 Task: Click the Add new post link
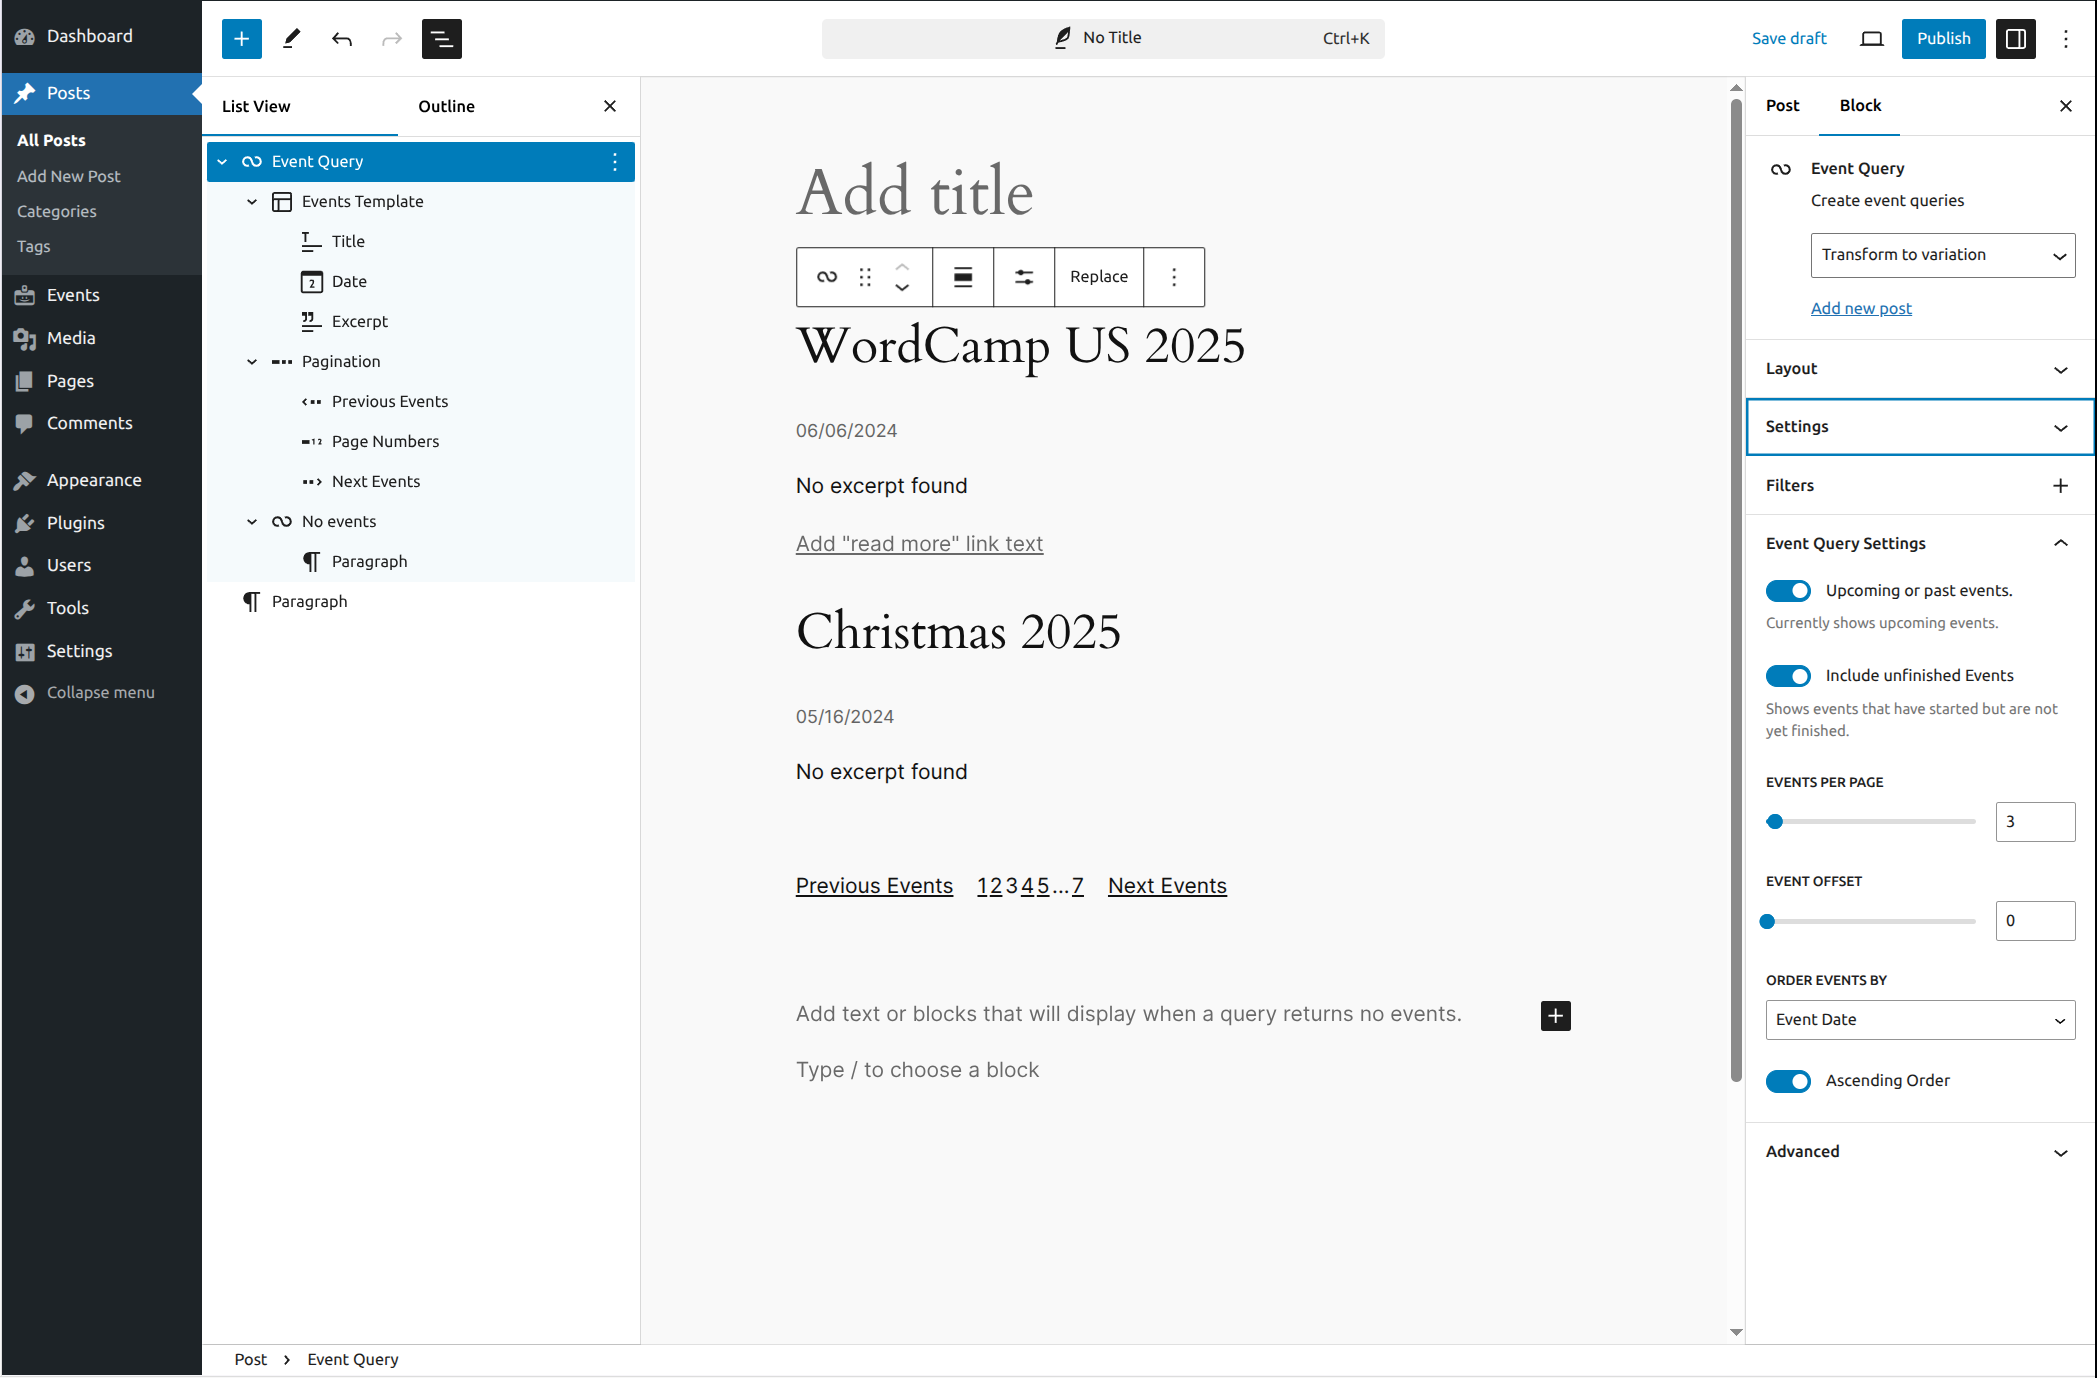pos(1861,309)
